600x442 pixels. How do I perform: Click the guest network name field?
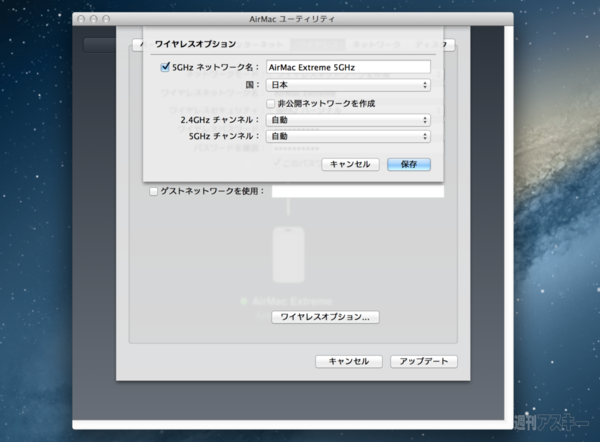click(358, 191)
